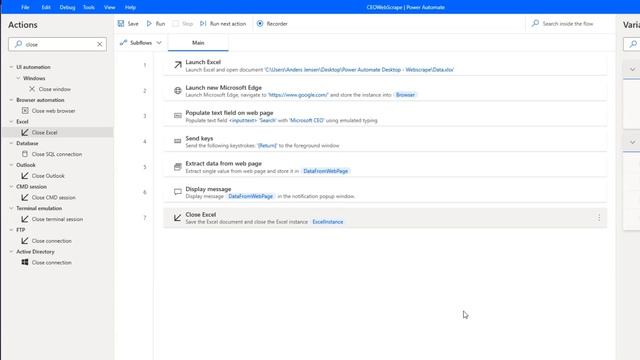This screenshot has height=360, width=640.
Task: Collapse the Windows subgroup
Action: pos(18,78)
